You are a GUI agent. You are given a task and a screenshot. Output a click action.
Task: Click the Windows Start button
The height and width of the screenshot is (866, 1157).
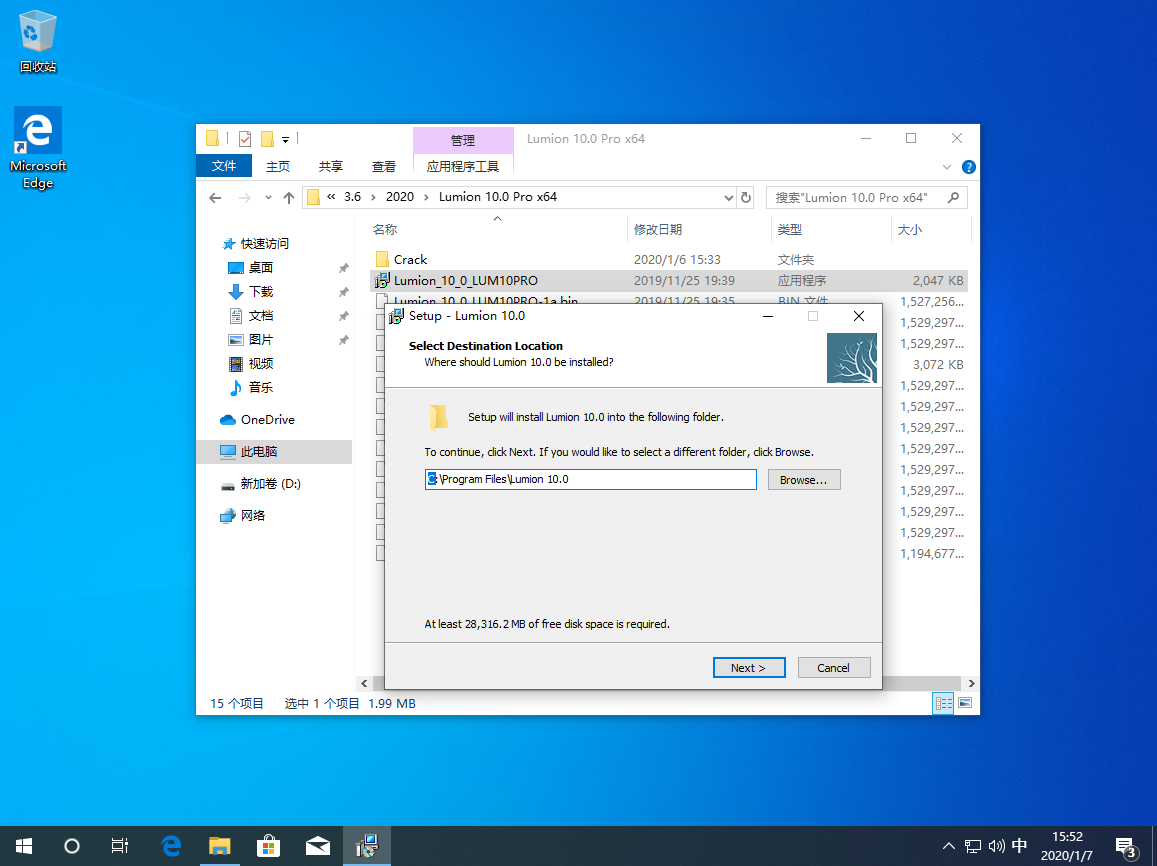pyautogui.click(x=24, y=846)
